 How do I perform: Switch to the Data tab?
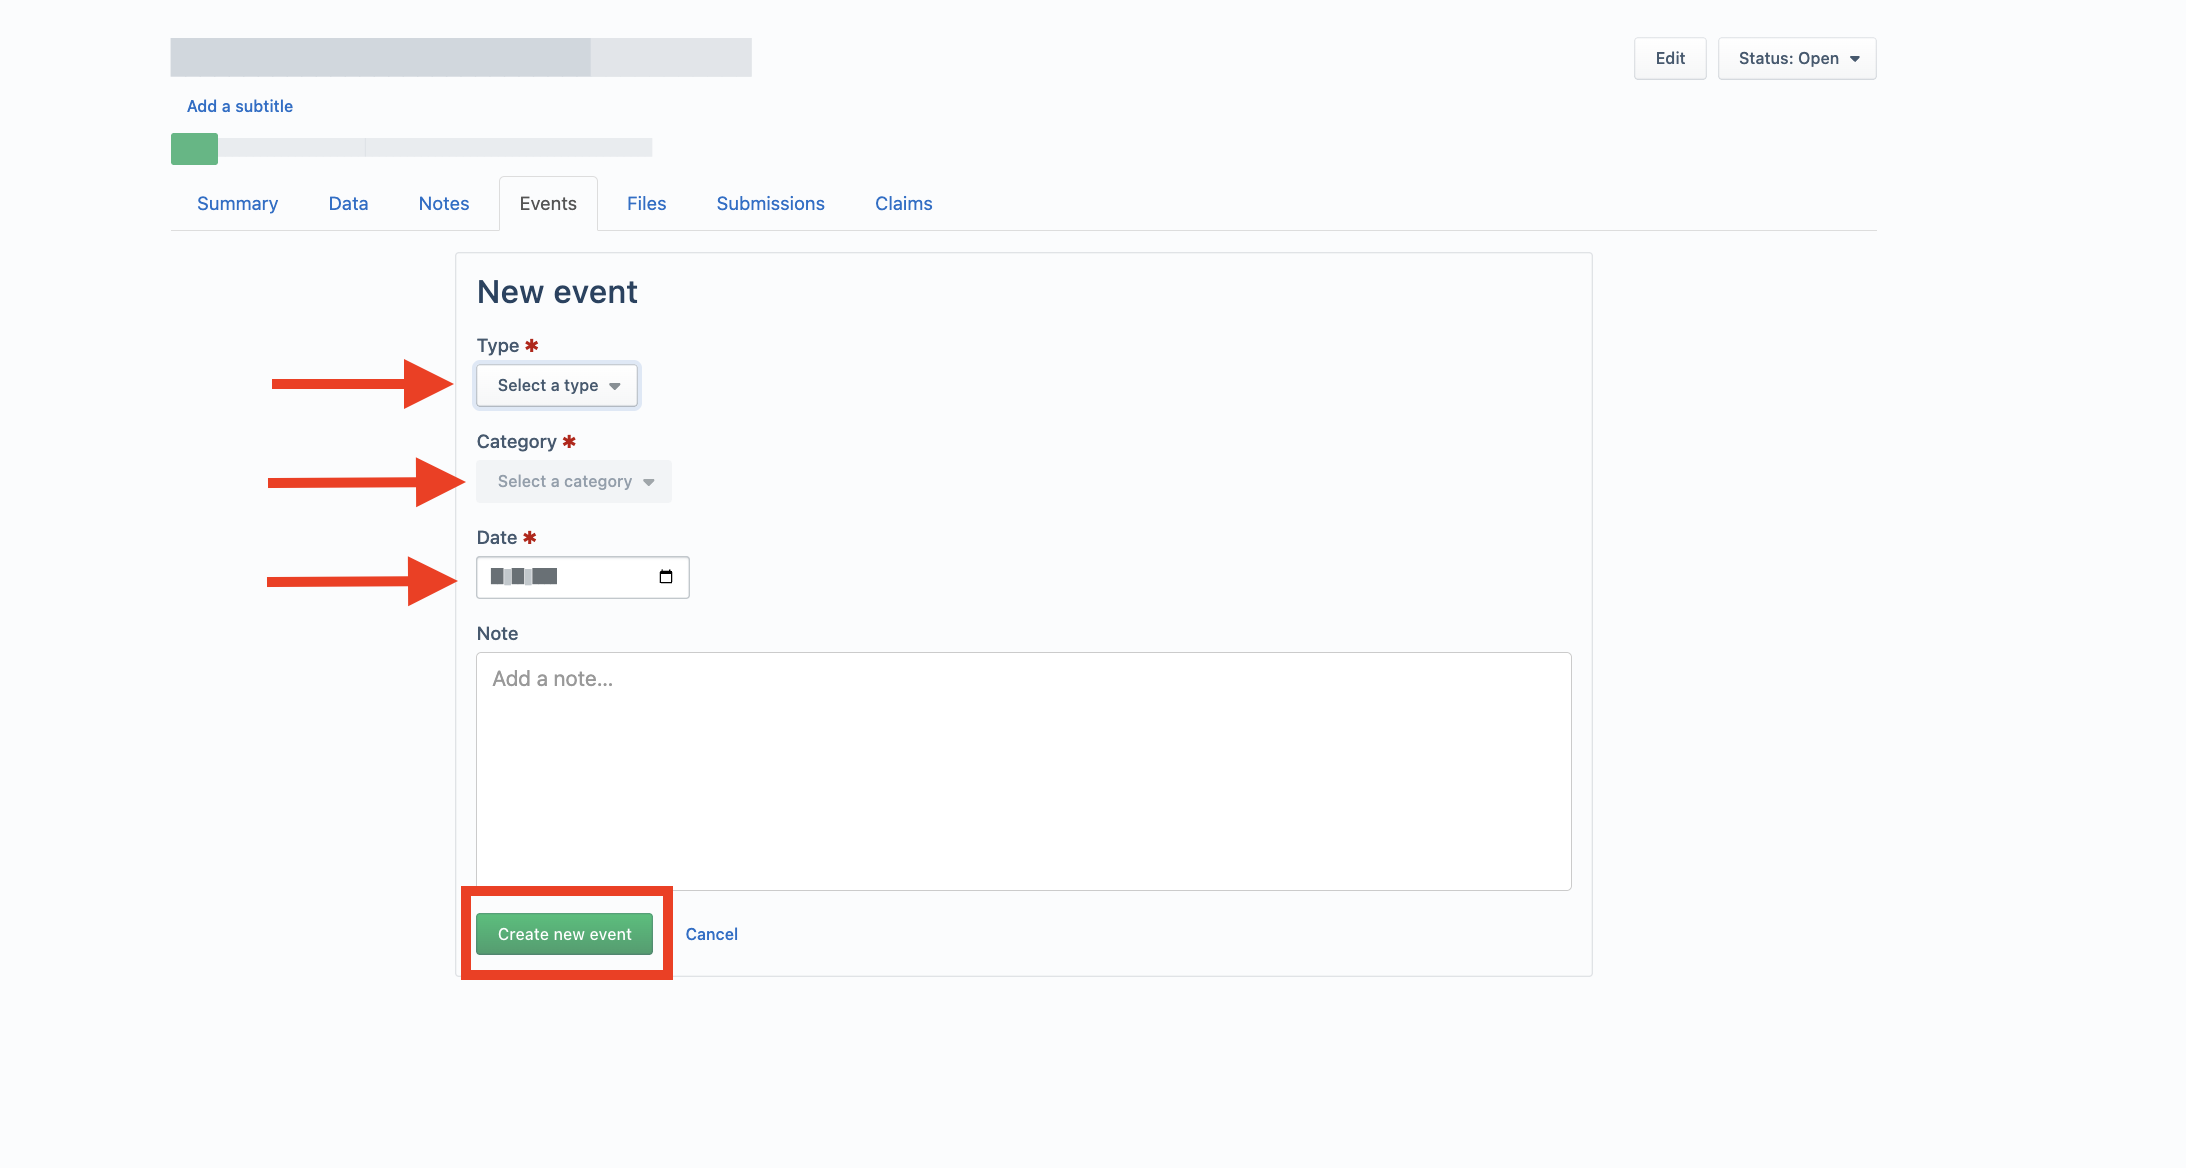[x=348, y=203]
